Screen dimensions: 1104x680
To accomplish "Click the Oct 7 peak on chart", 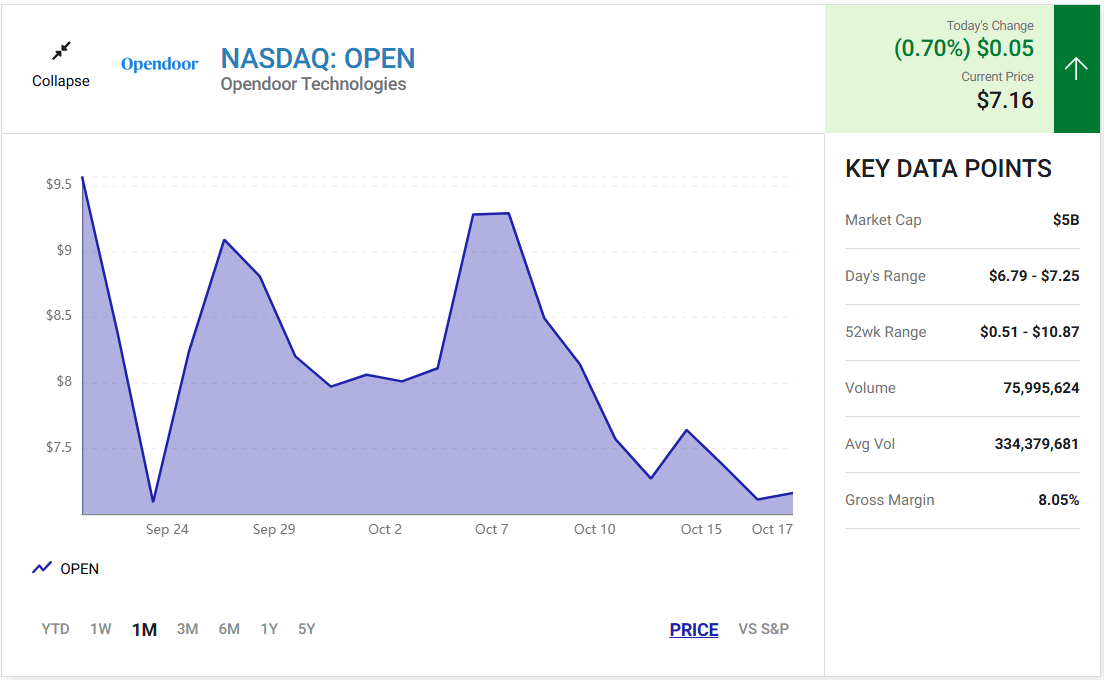I will [509, 213].
